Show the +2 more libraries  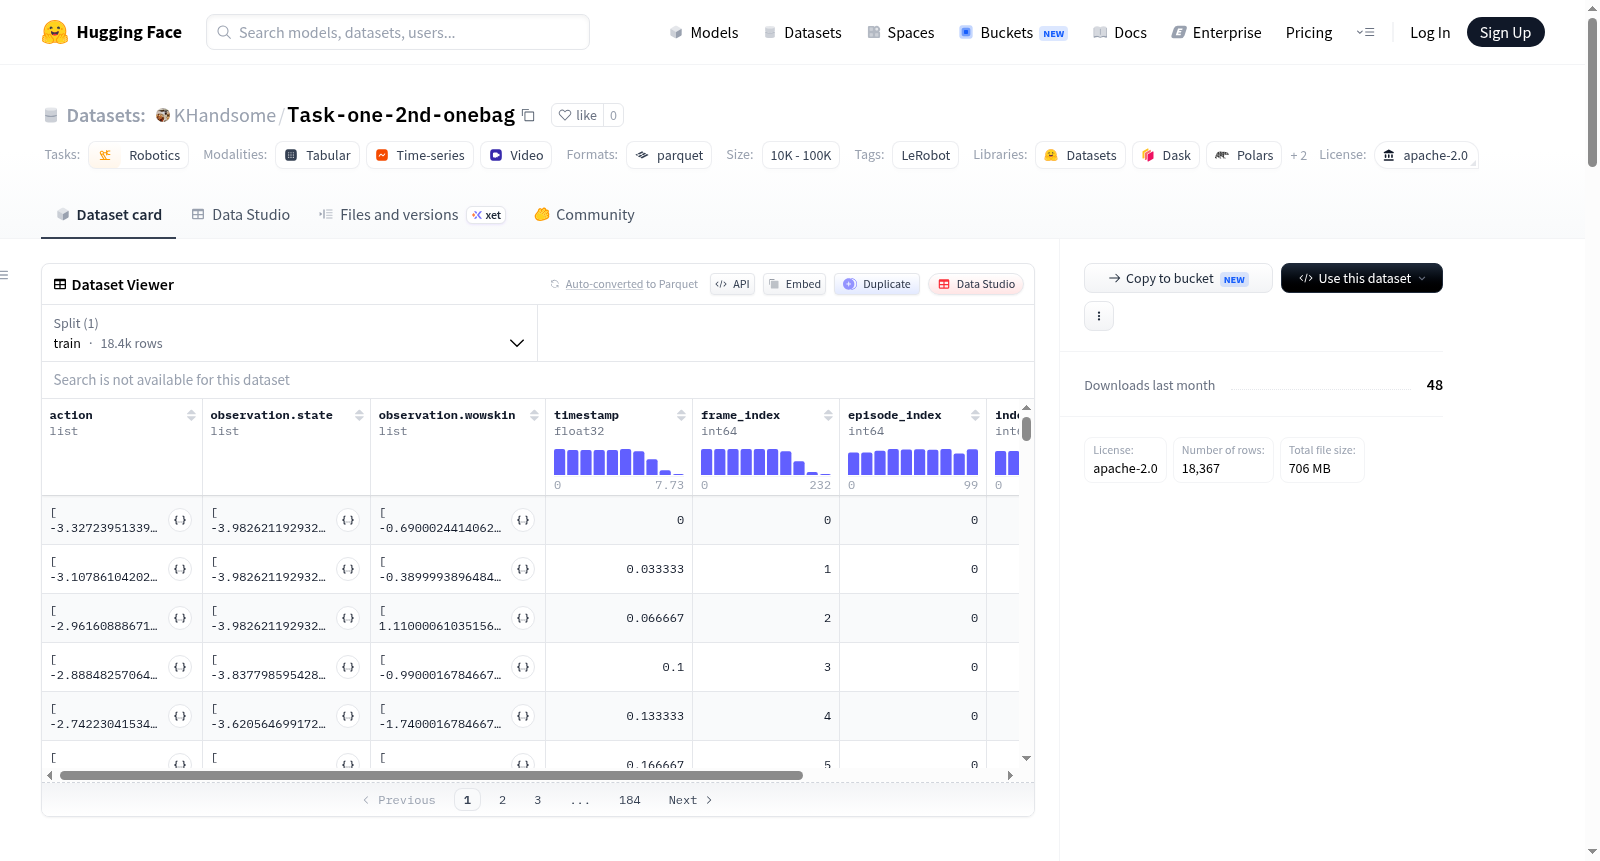(1298, 156)
